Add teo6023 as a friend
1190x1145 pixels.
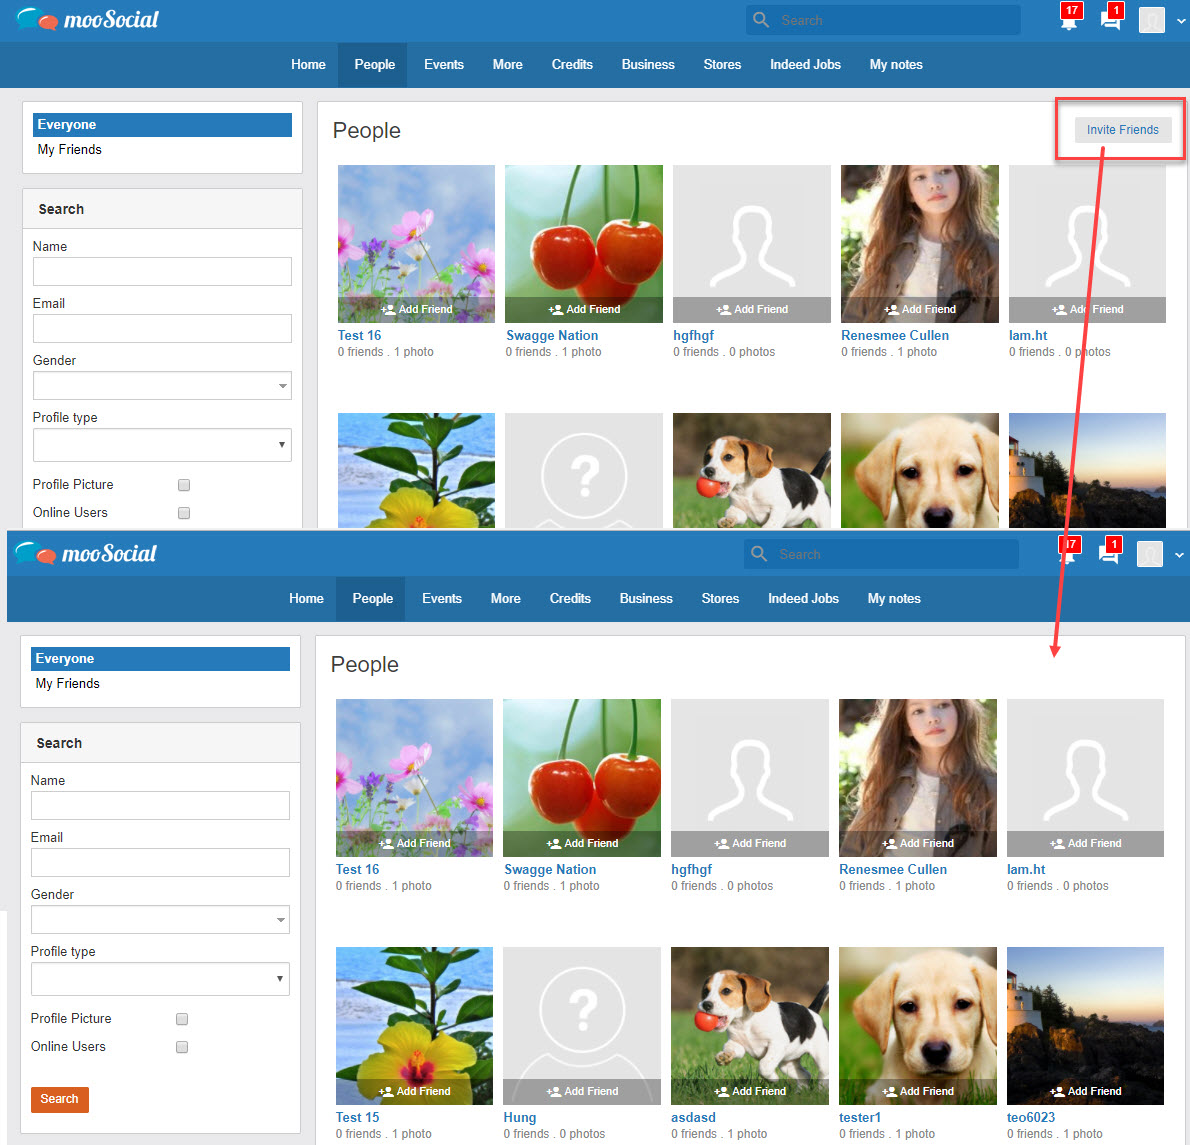tap(1086, 1091)
